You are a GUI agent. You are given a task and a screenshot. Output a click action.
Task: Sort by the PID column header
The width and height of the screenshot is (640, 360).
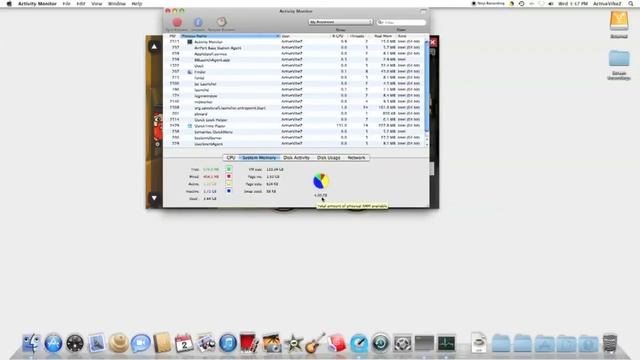(173, 36)
